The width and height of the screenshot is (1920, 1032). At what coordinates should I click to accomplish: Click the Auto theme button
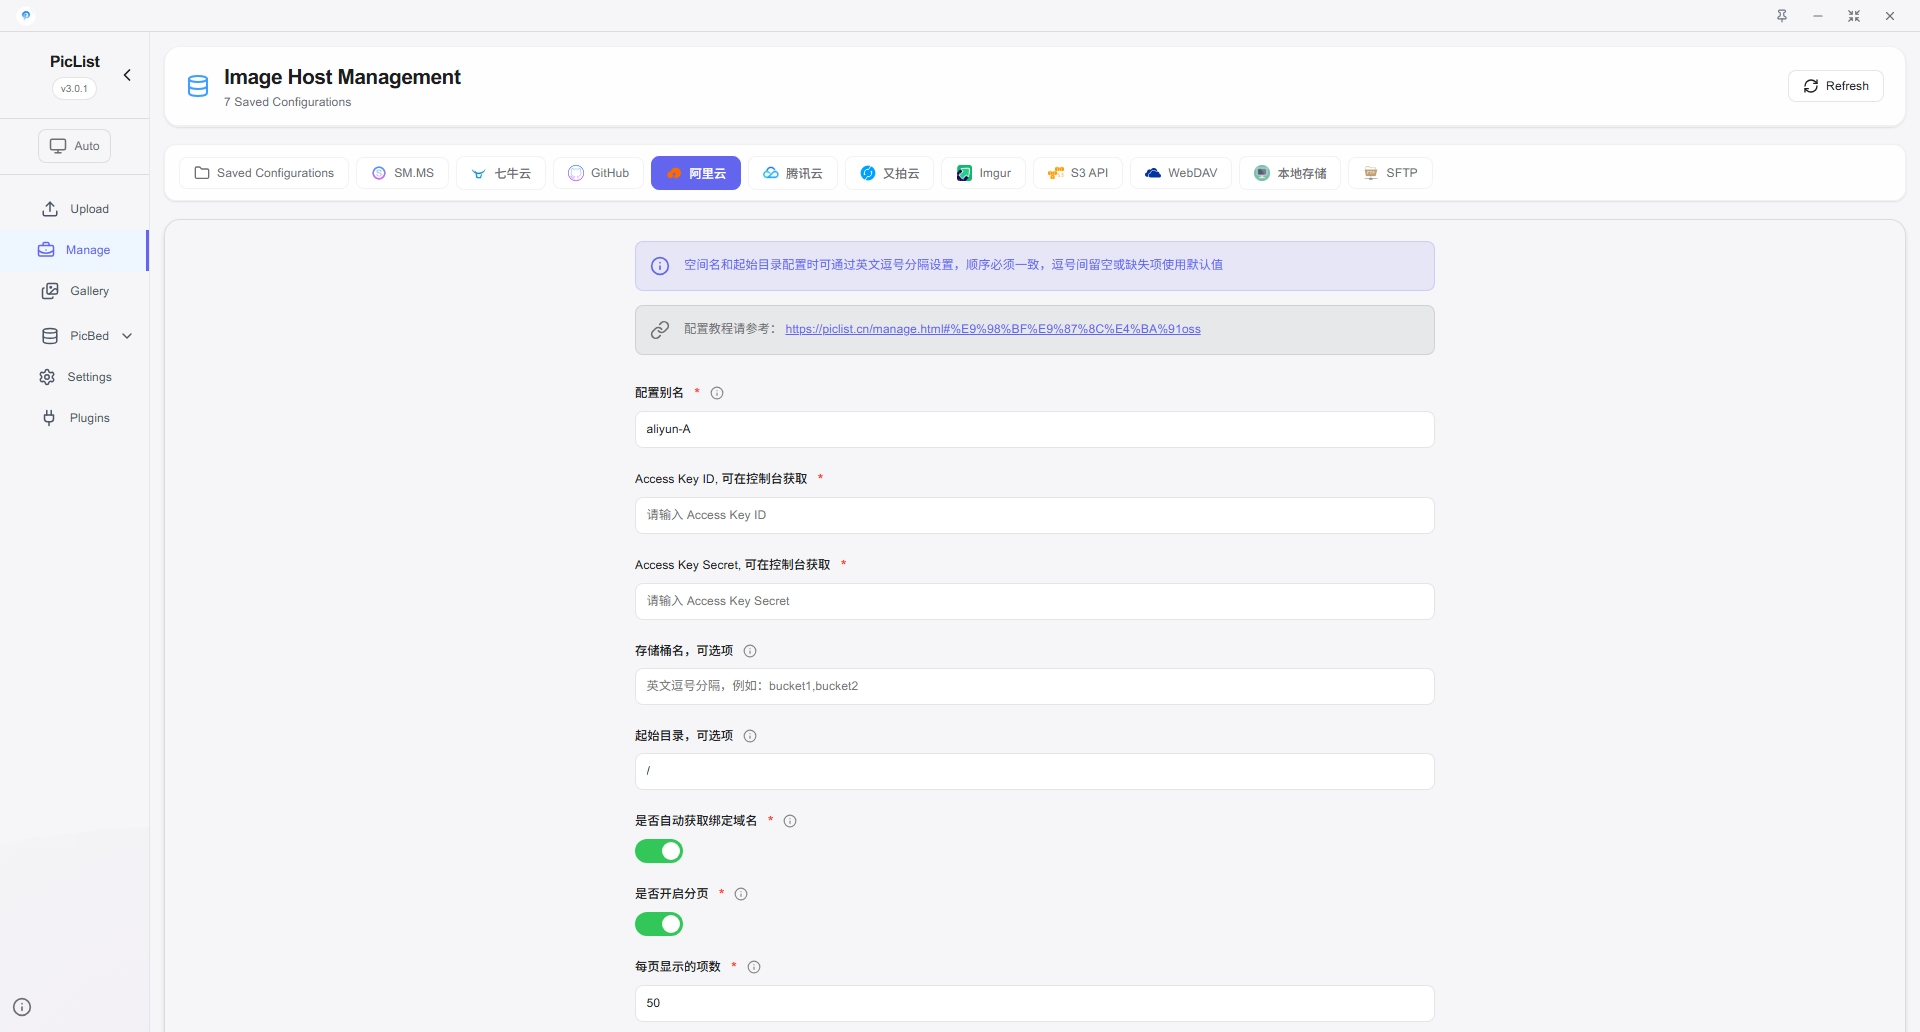75,146
